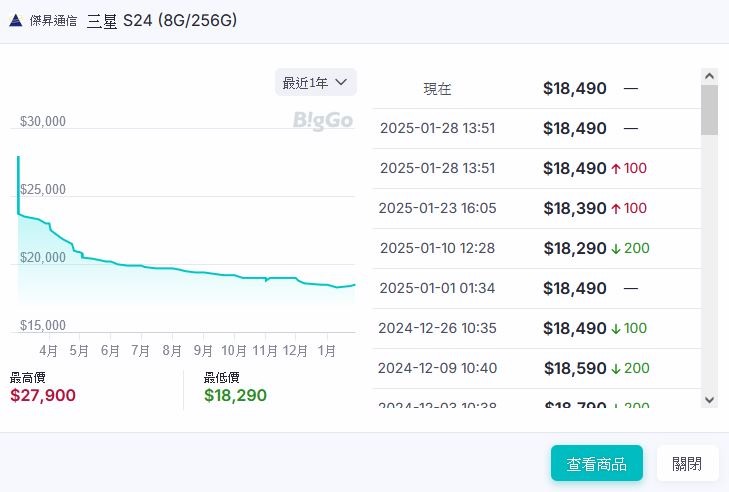
Task: Click the $30,000 chart axis label
Action: (x=43, y=121)
